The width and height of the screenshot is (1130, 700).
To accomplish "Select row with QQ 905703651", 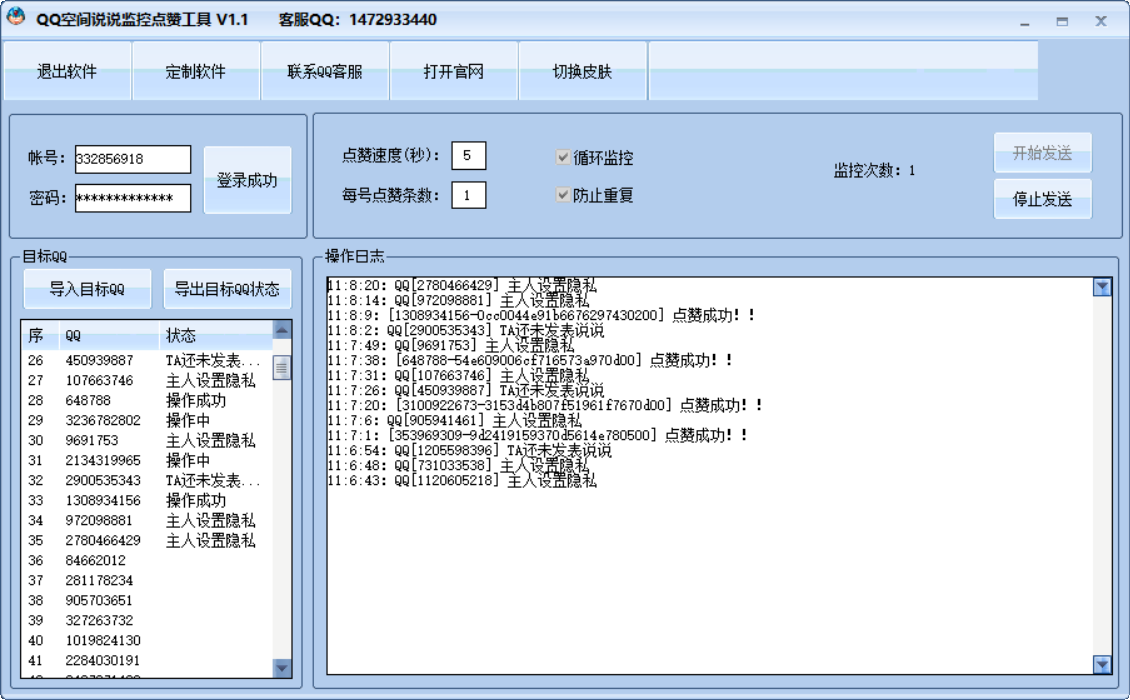I will [x=147, y=601].
